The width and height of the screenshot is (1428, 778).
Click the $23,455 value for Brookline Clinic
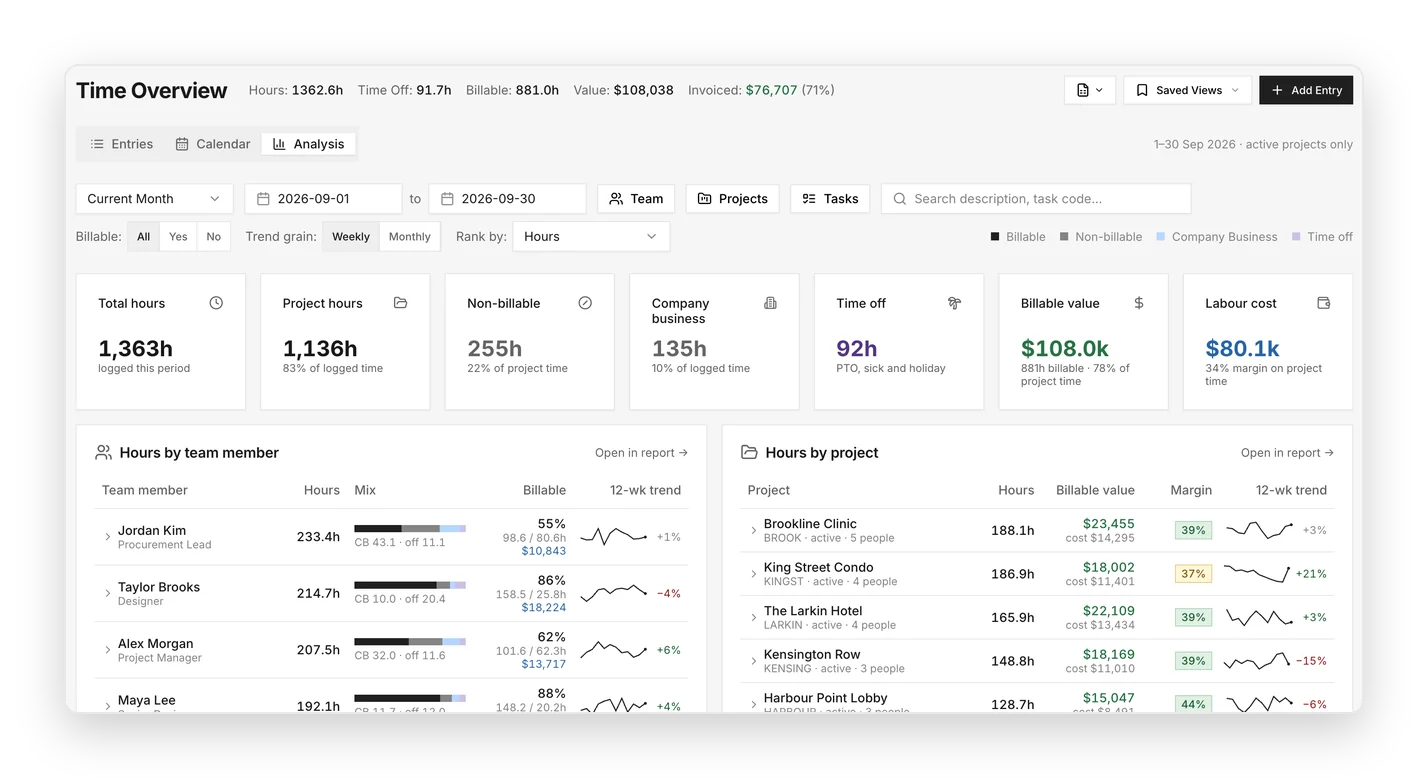[x=1108, y=524]
